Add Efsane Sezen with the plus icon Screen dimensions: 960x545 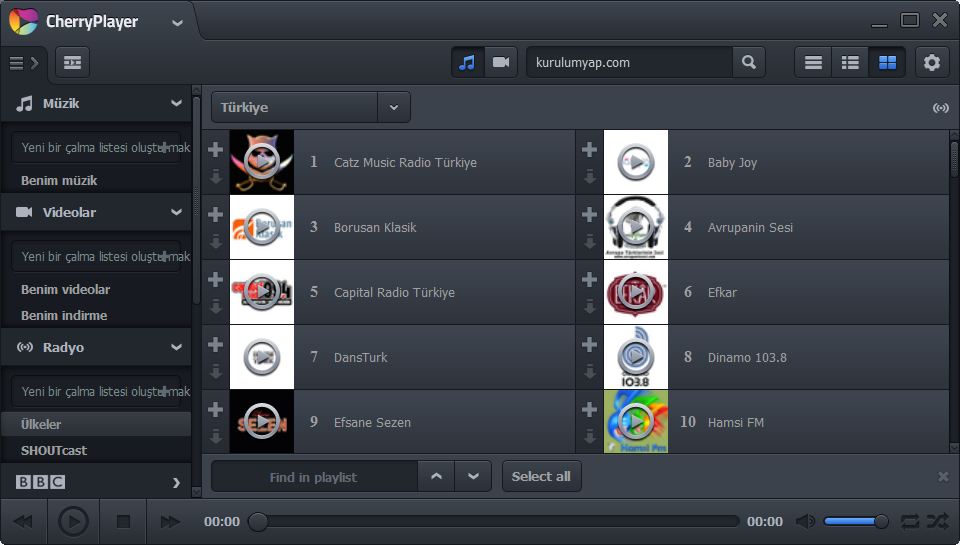coord(215,409)
